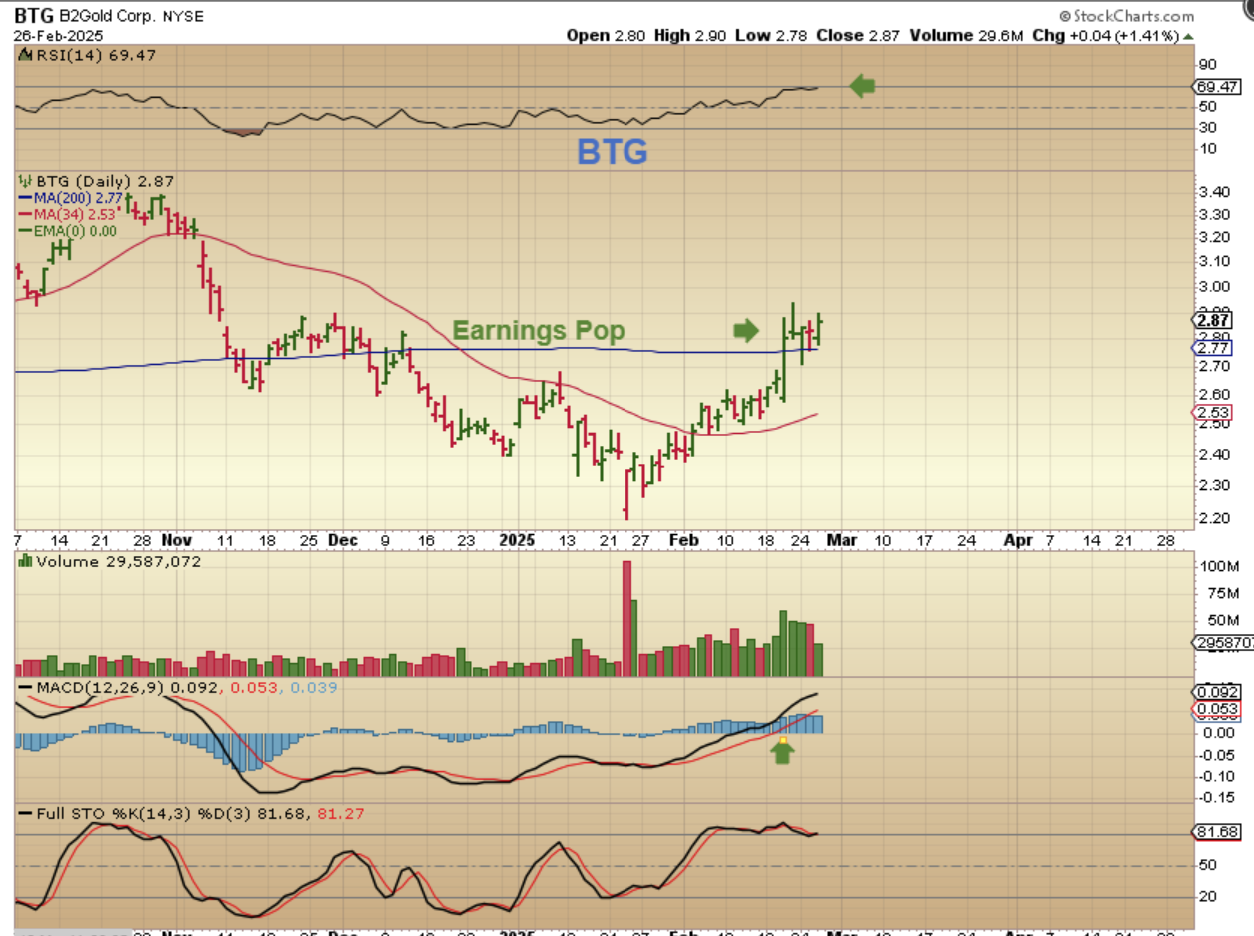Click the green up triangle beside Chg
This screenshot has height=936, width=1254.
[1187, 36]
